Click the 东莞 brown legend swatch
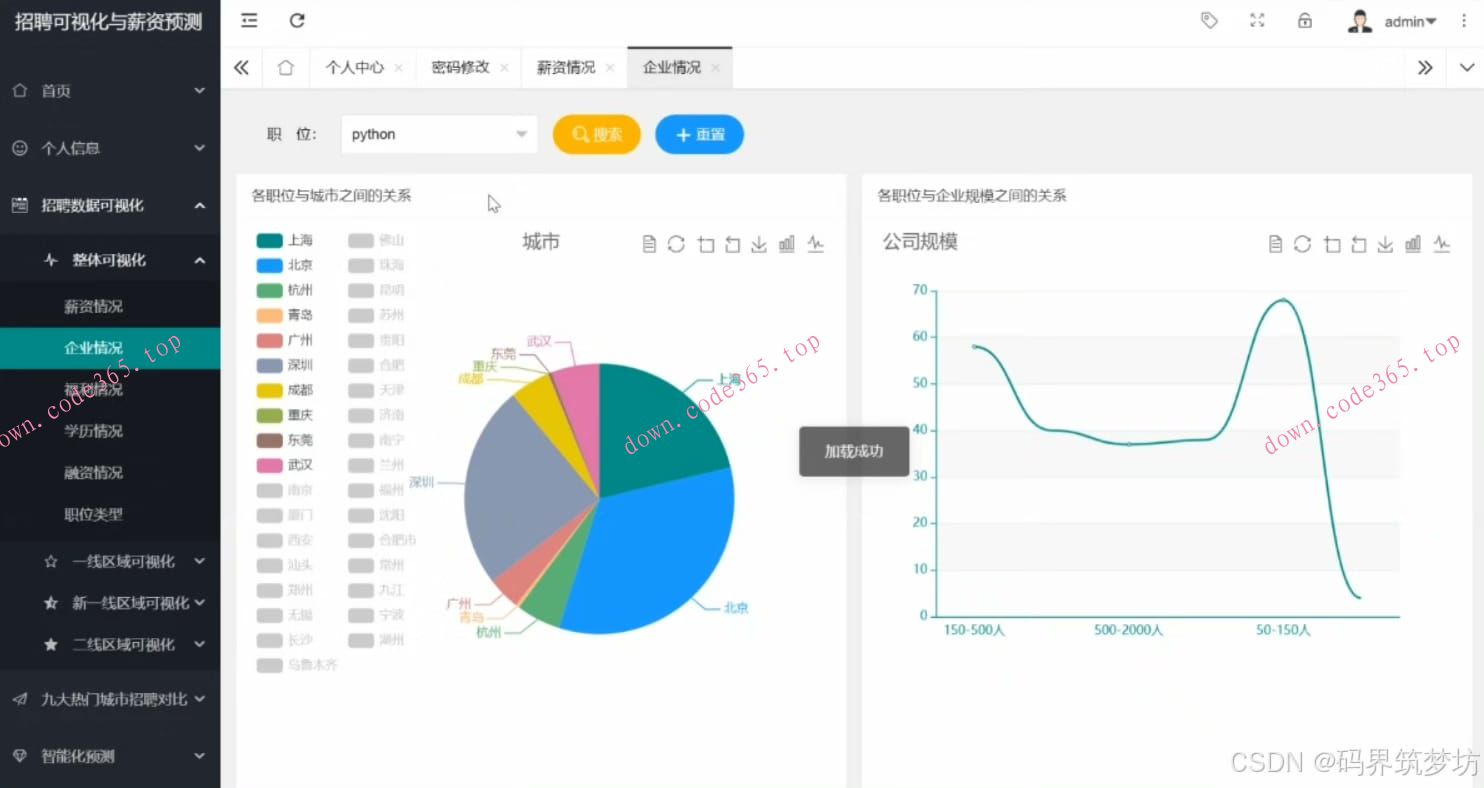The height and width of the screenshot is (788, 1484). point(270,440)
